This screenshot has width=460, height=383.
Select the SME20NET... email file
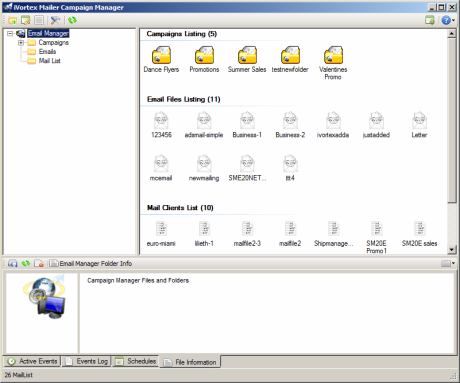[247, 168]
